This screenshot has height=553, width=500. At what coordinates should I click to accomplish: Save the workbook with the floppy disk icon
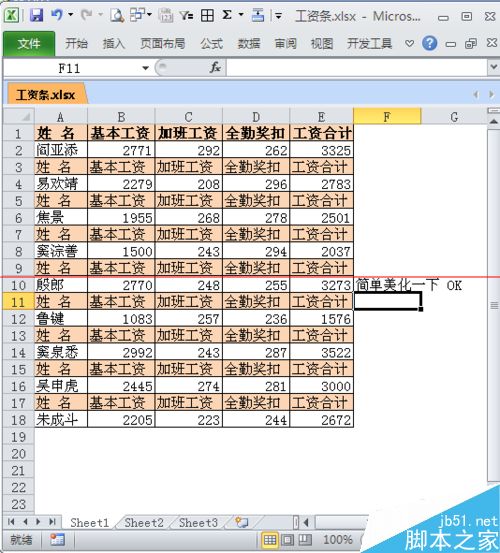tap(36, 15)
